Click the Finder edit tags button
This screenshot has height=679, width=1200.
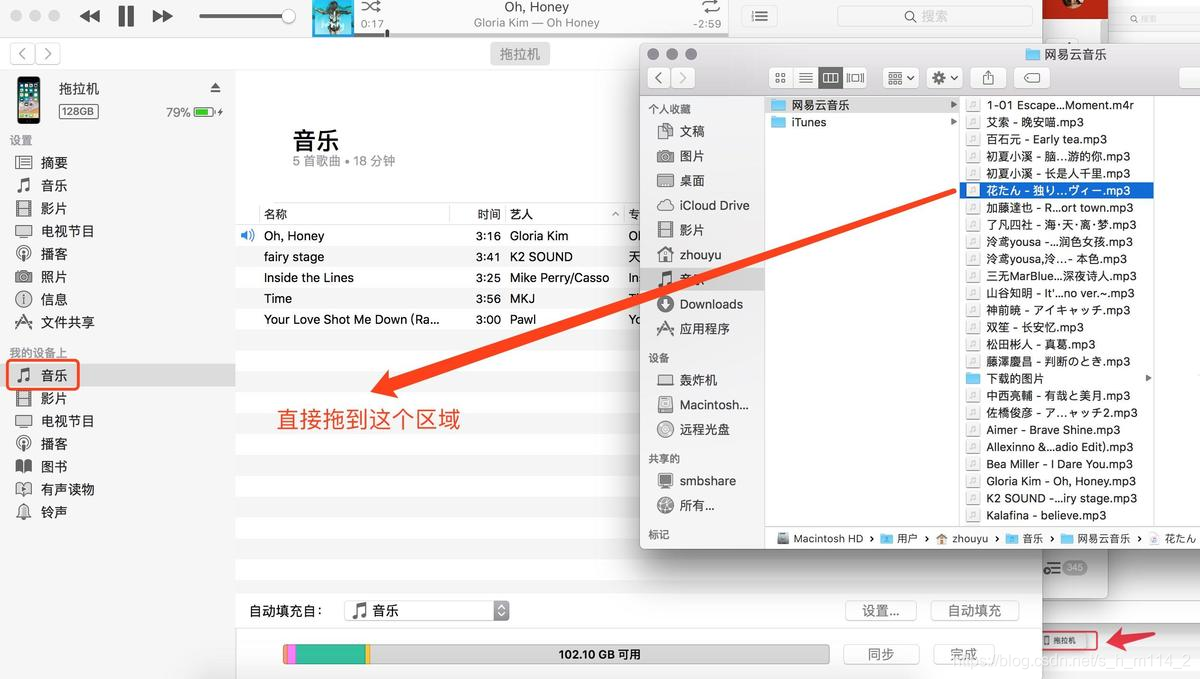point(1031,78)
